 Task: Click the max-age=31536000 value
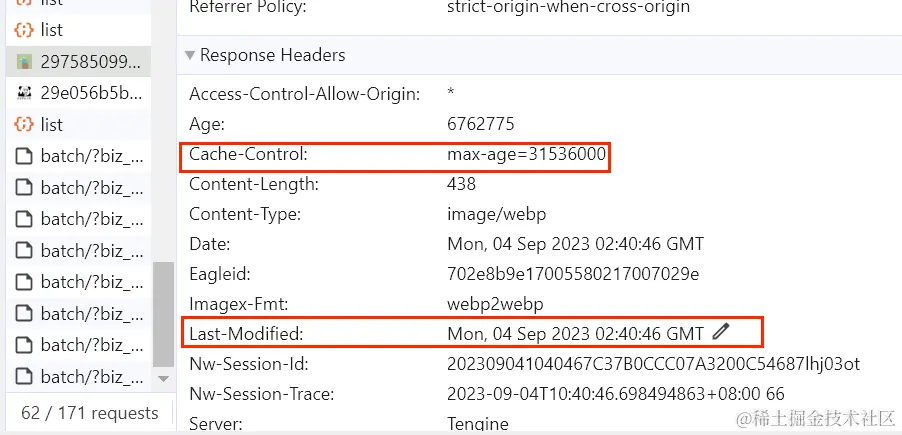pos(526,154)
